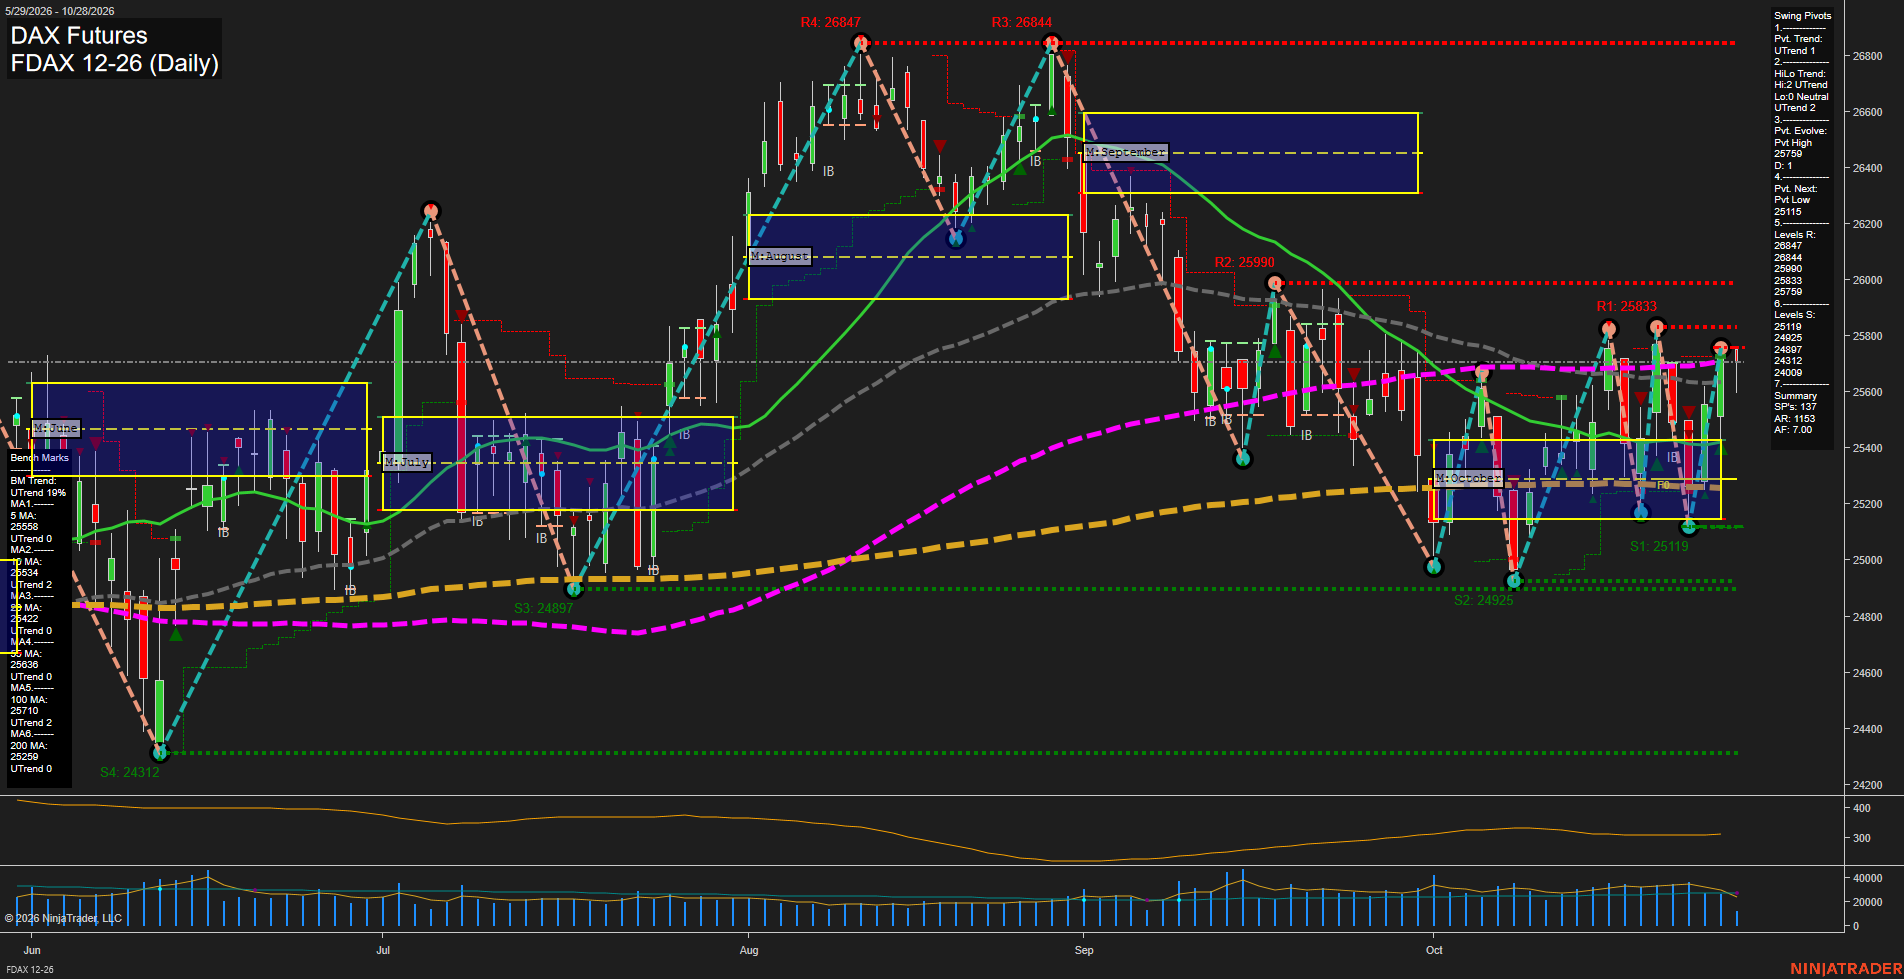Click the 40000 volume axis label
1904x979 pixels.
[1868, 878]
